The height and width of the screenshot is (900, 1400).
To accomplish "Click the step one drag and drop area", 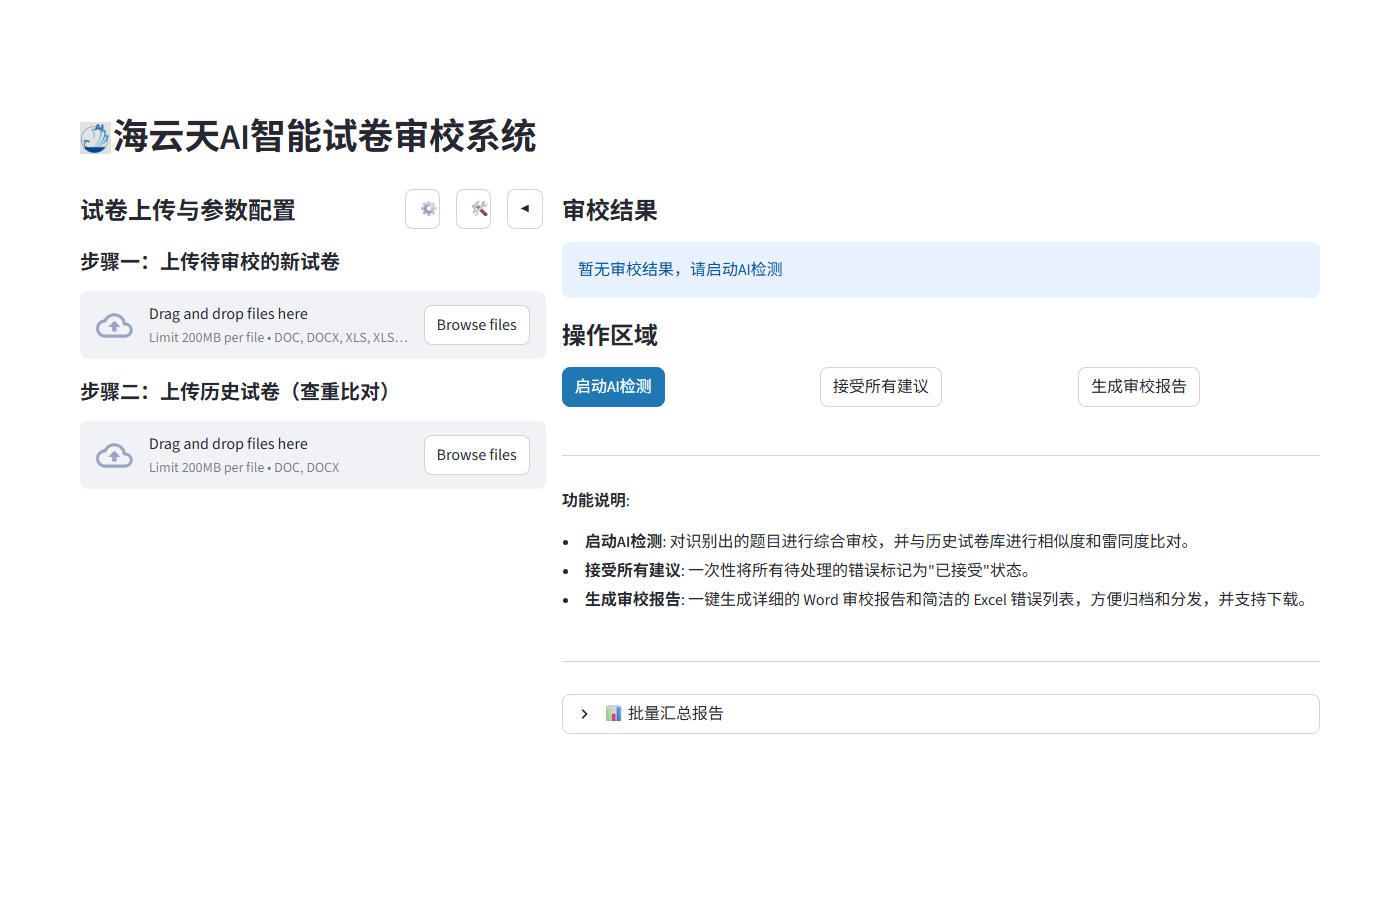I will click(313, 325).
